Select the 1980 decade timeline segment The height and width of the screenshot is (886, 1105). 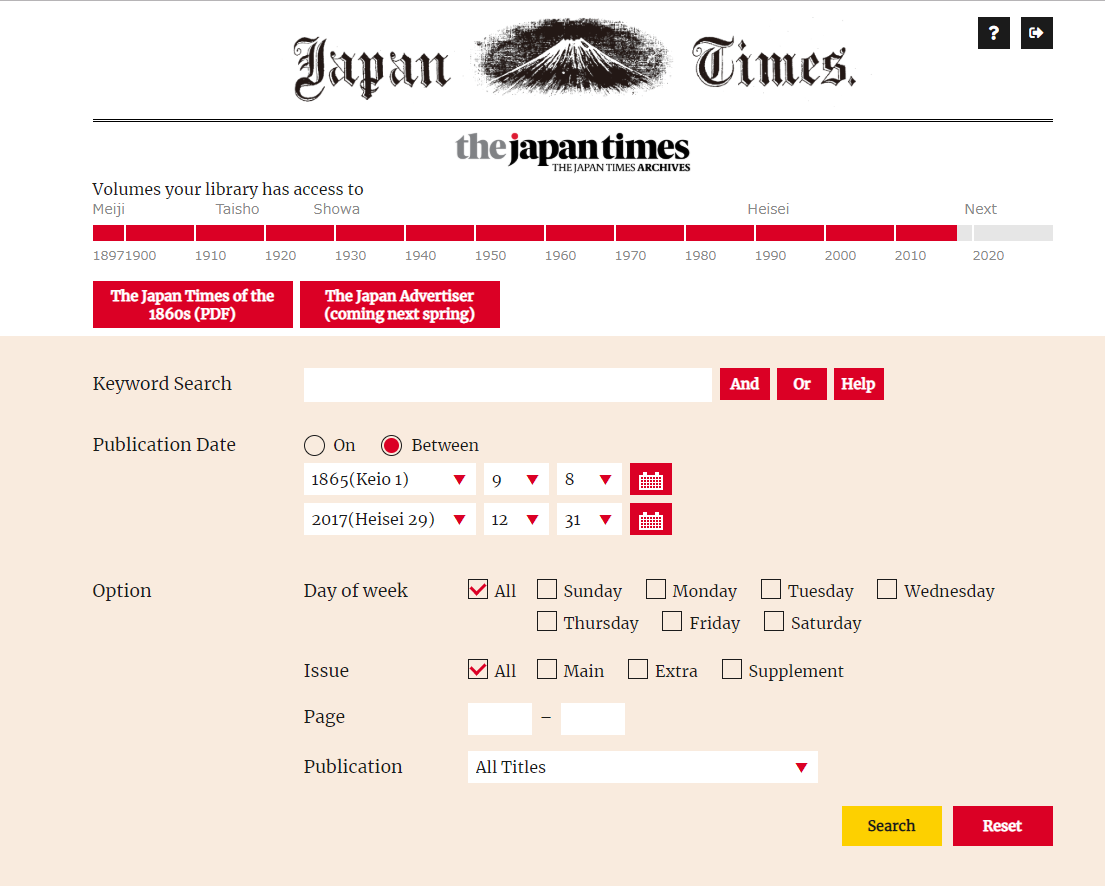coord(720,233)
